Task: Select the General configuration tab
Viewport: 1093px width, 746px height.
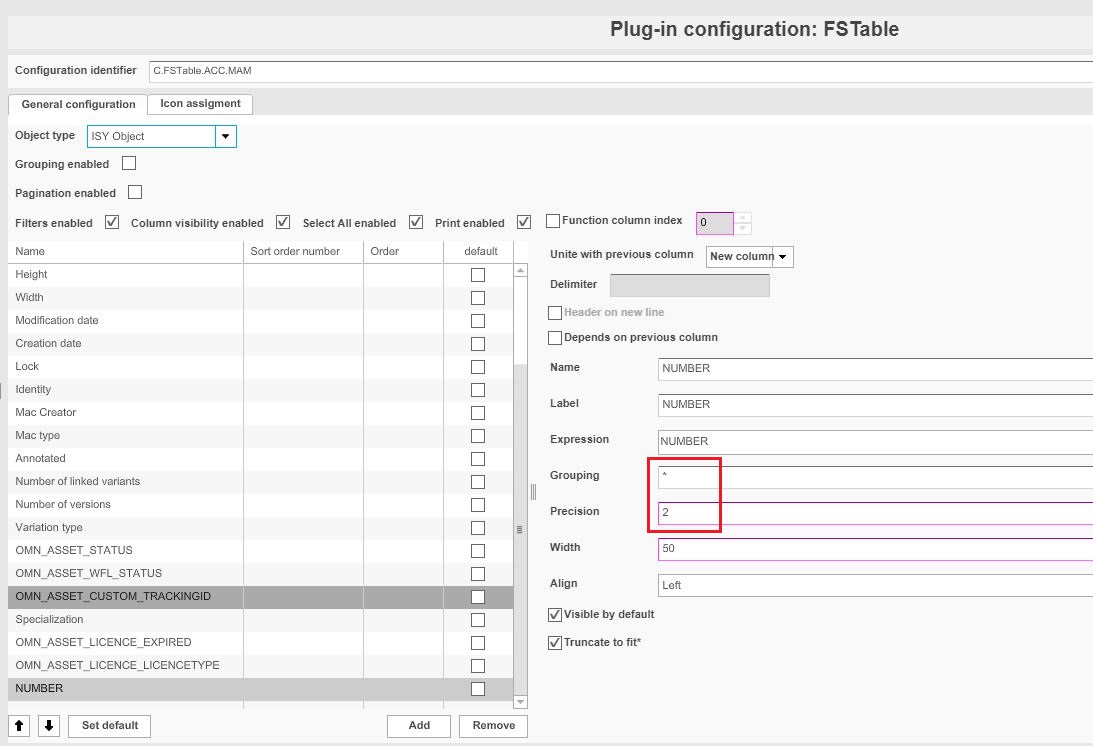Action: pyautogui.click(x=78, y=104)
